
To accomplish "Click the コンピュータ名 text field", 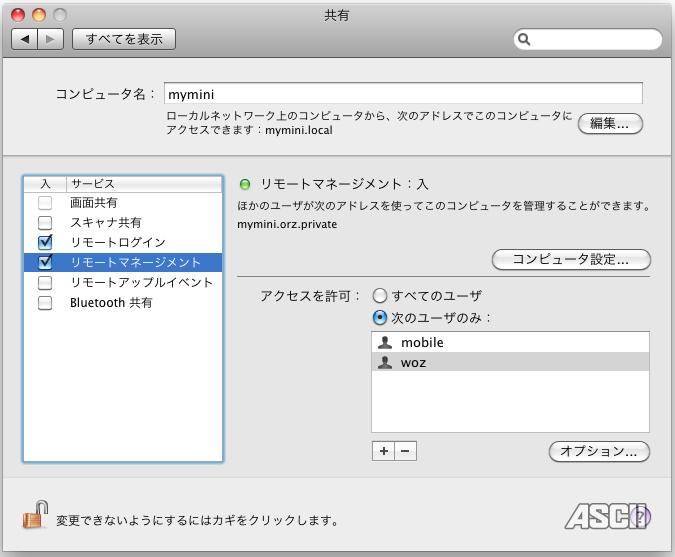I will point(403,93).
